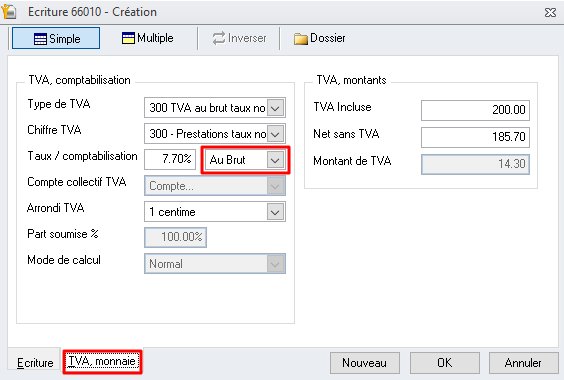Image resolution: width=564 pixels, height=380 pixels.
Task: Open the Dossier folder icon
Action: pos(301,39)
